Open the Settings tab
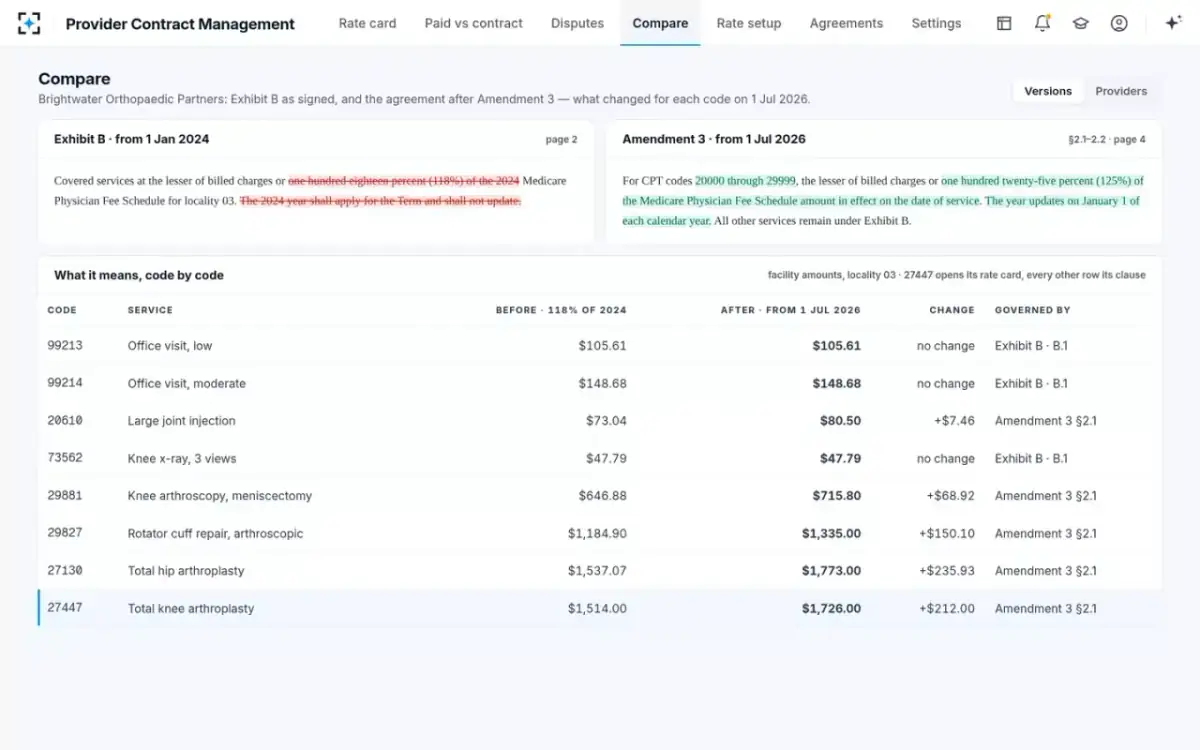1200x750 pixels. pos(936,23)
